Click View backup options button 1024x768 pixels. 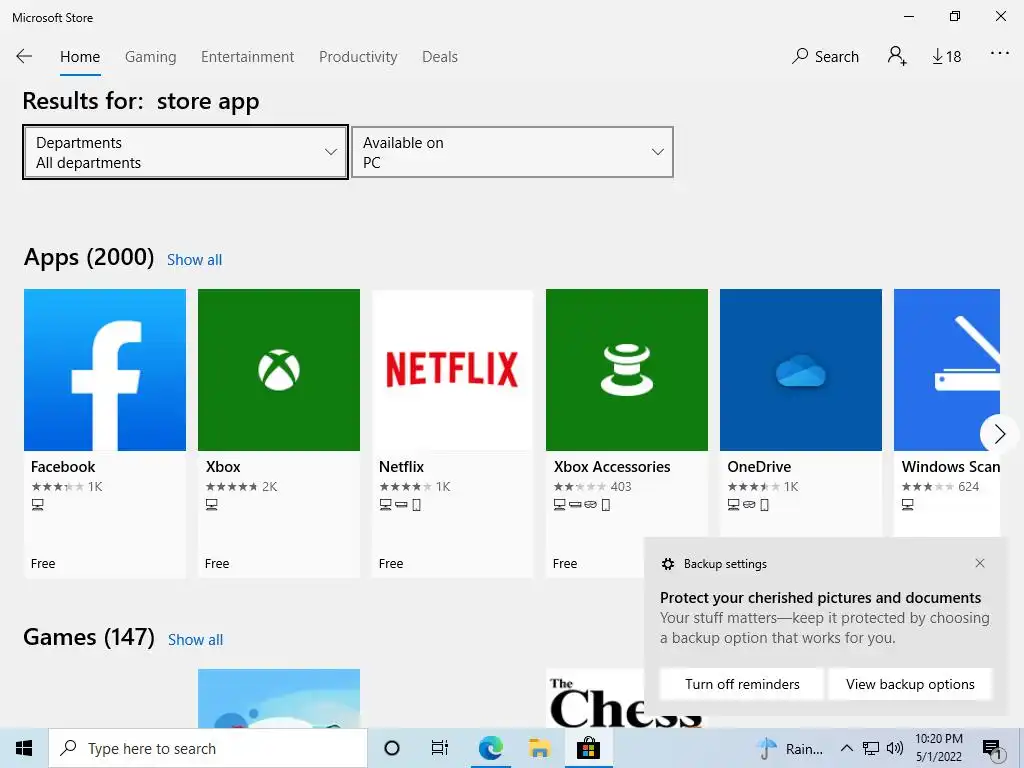[x=910, y=684]
